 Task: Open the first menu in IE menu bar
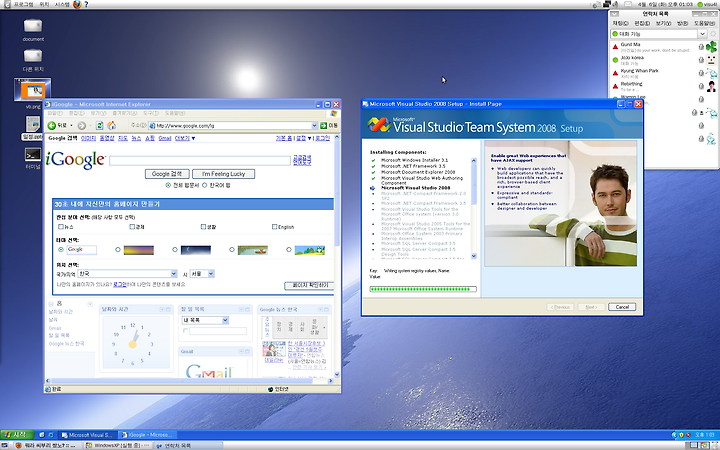55,113
